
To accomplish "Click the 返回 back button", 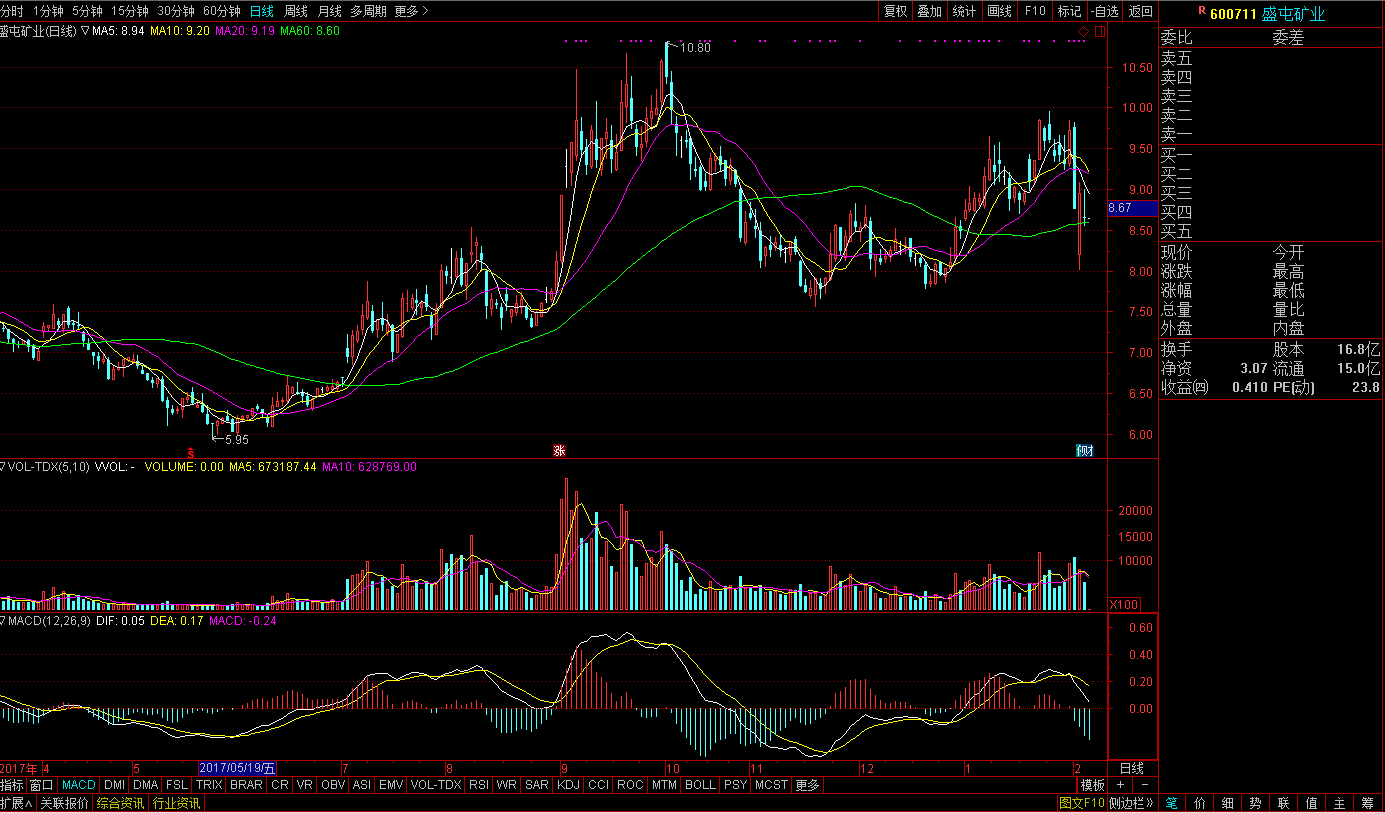I will [1141, 11].
